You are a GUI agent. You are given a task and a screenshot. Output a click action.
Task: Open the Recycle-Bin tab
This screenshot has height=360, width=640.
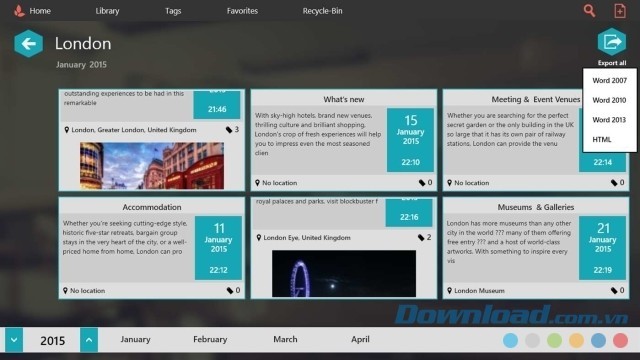point(322,11)
